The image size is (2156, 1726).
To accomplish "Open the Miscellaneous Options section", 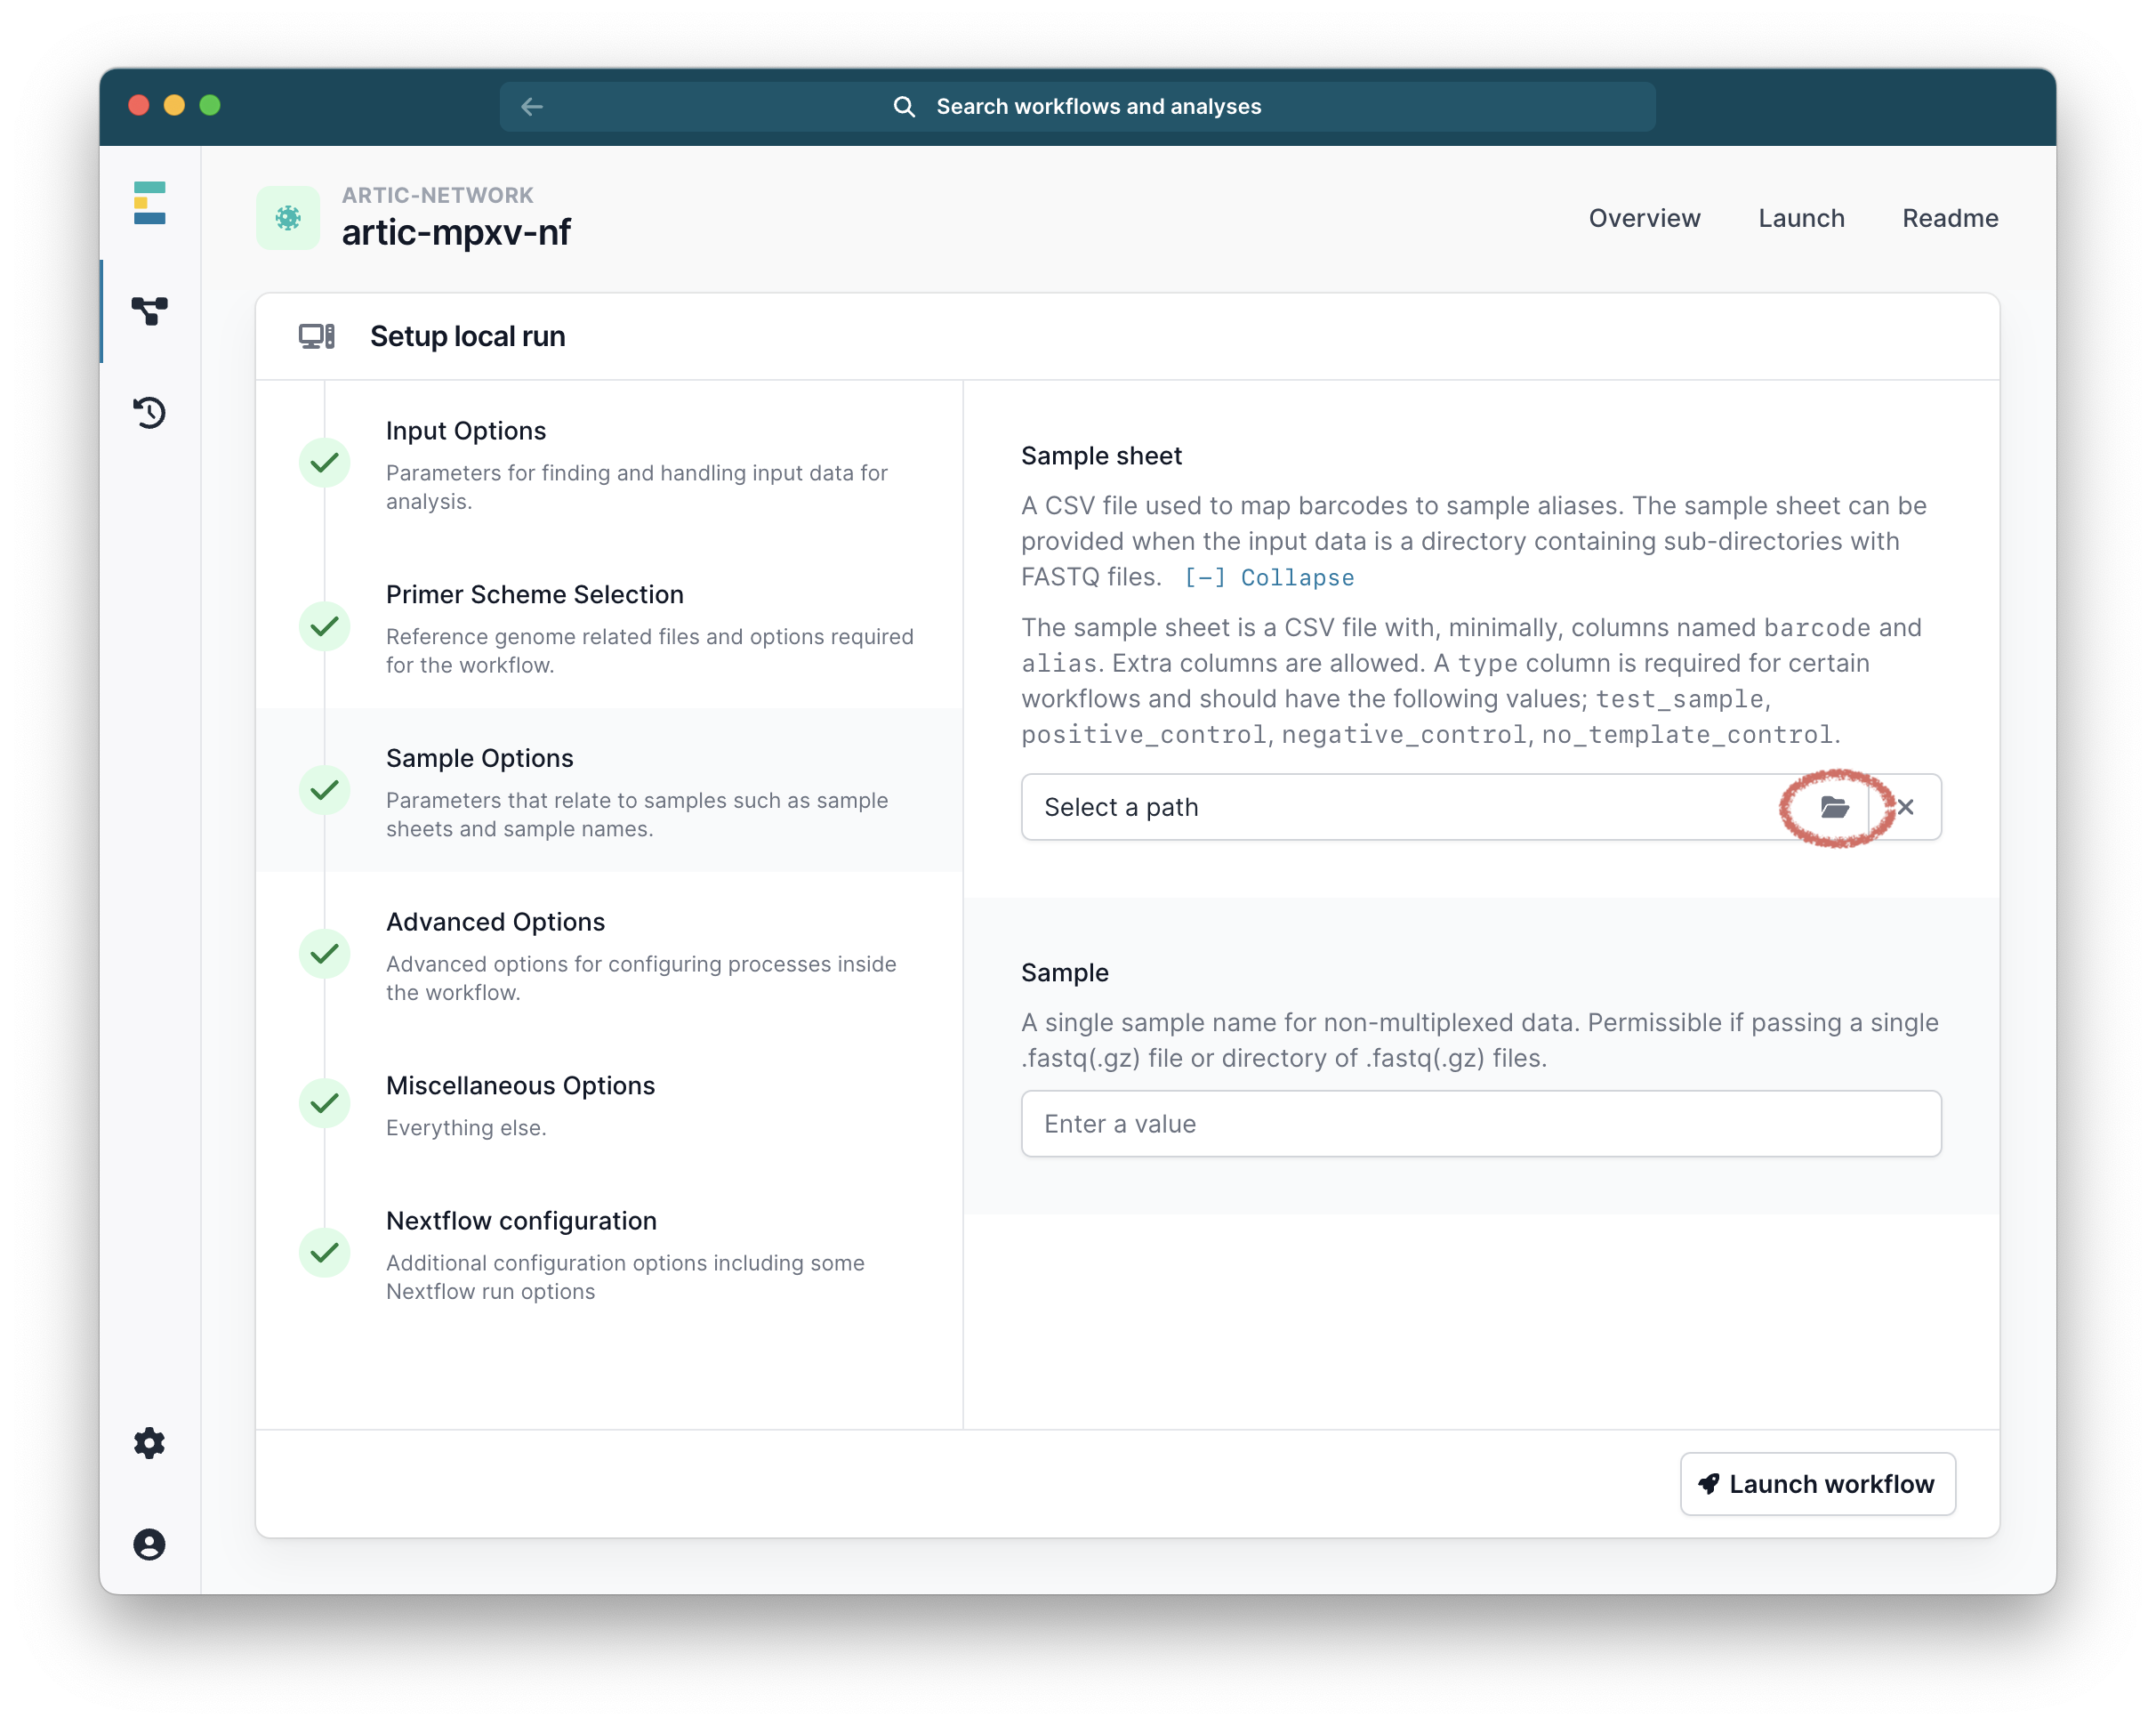I will 520,1086.
